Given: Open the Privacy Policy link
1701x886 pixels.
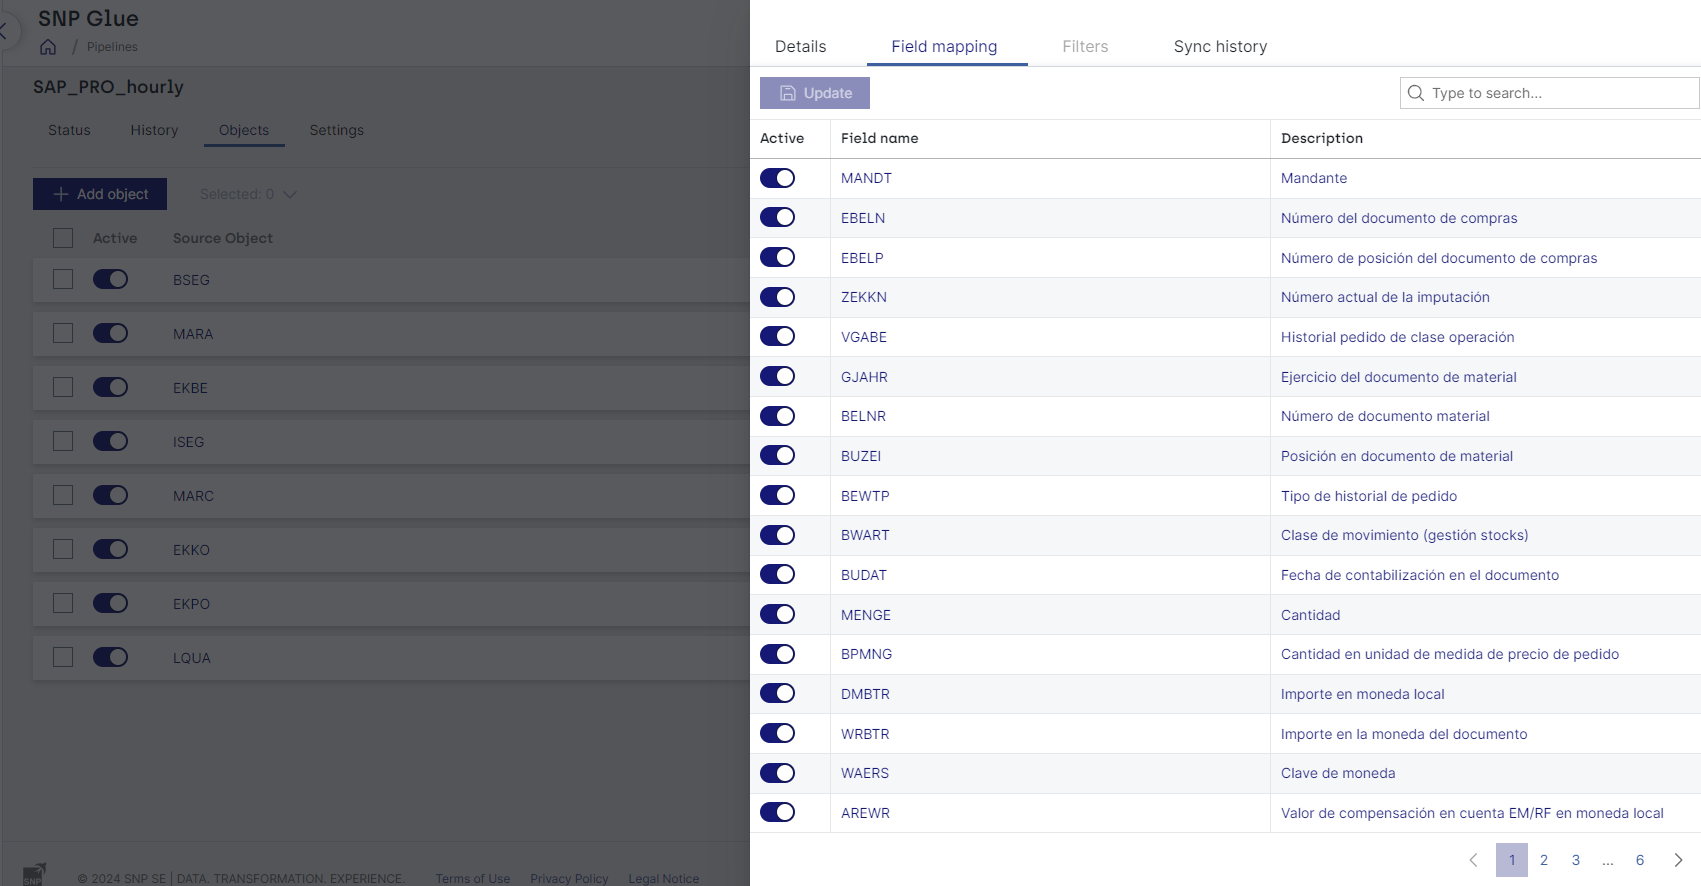Looking at the screenshot, I should pyautogui.click(x=569, y=879).
